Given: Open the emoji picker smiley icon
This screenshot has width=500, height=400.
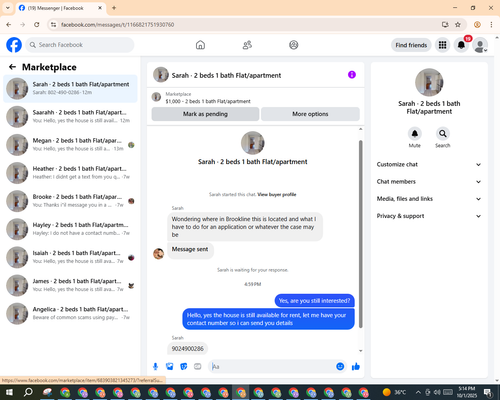Looking at the screenshot, I should (340, 367).
